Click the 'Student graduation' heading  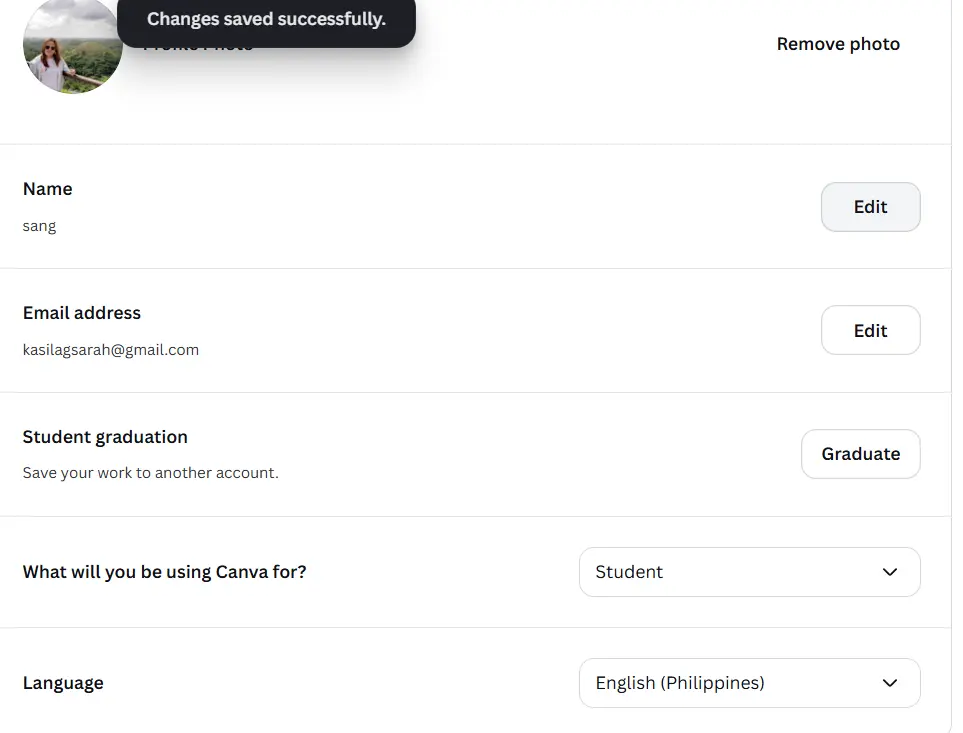pyautogui.click(x=105, y=436)
